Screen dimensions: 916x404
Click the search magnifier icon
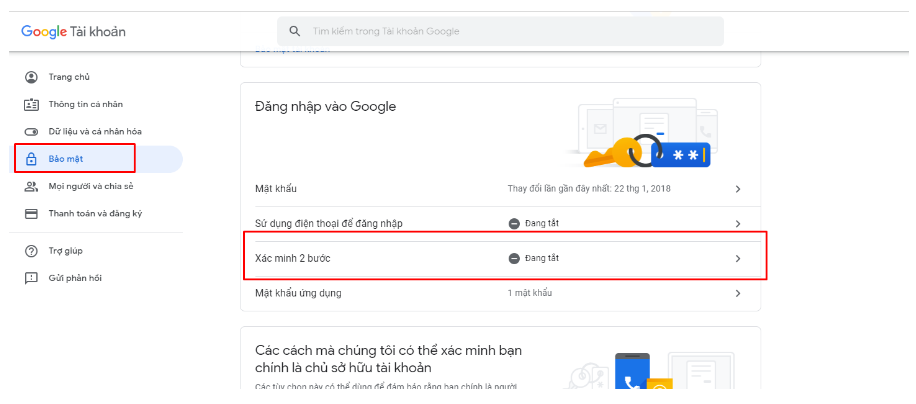(x=295, y=31)
